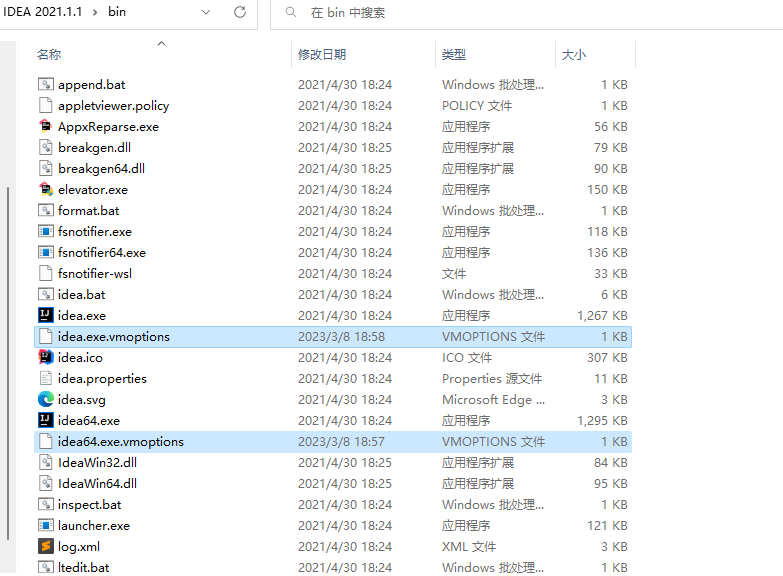
Task: Click the fsnotifier-wsl file icon
Action: [45, 273]
